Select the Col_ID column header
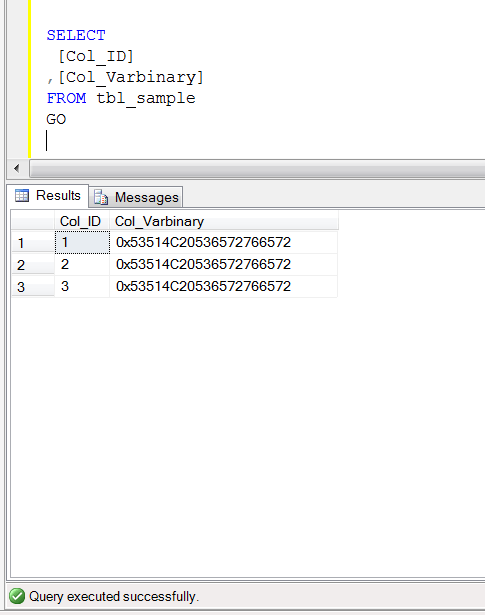485x615 pixels. coord(82,221)
